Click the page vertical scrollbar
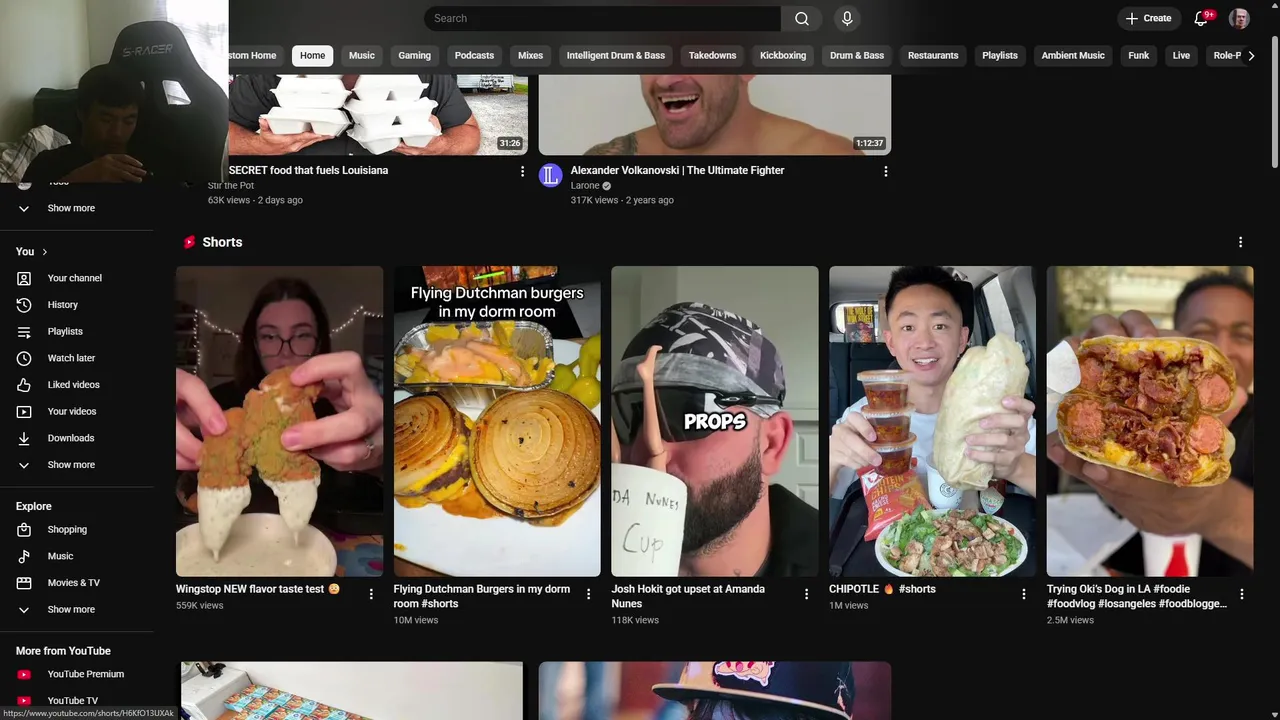Image resolution: width=1280 pixels, height=720 pixels. coord(1274,100)
